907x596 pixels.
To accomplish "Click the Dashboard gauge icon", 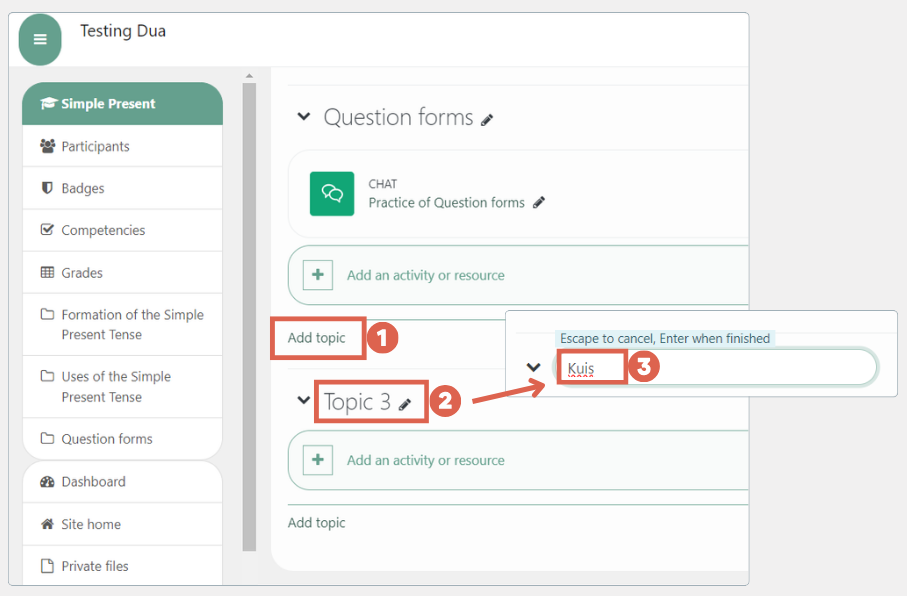I will (x=47, y=481).
